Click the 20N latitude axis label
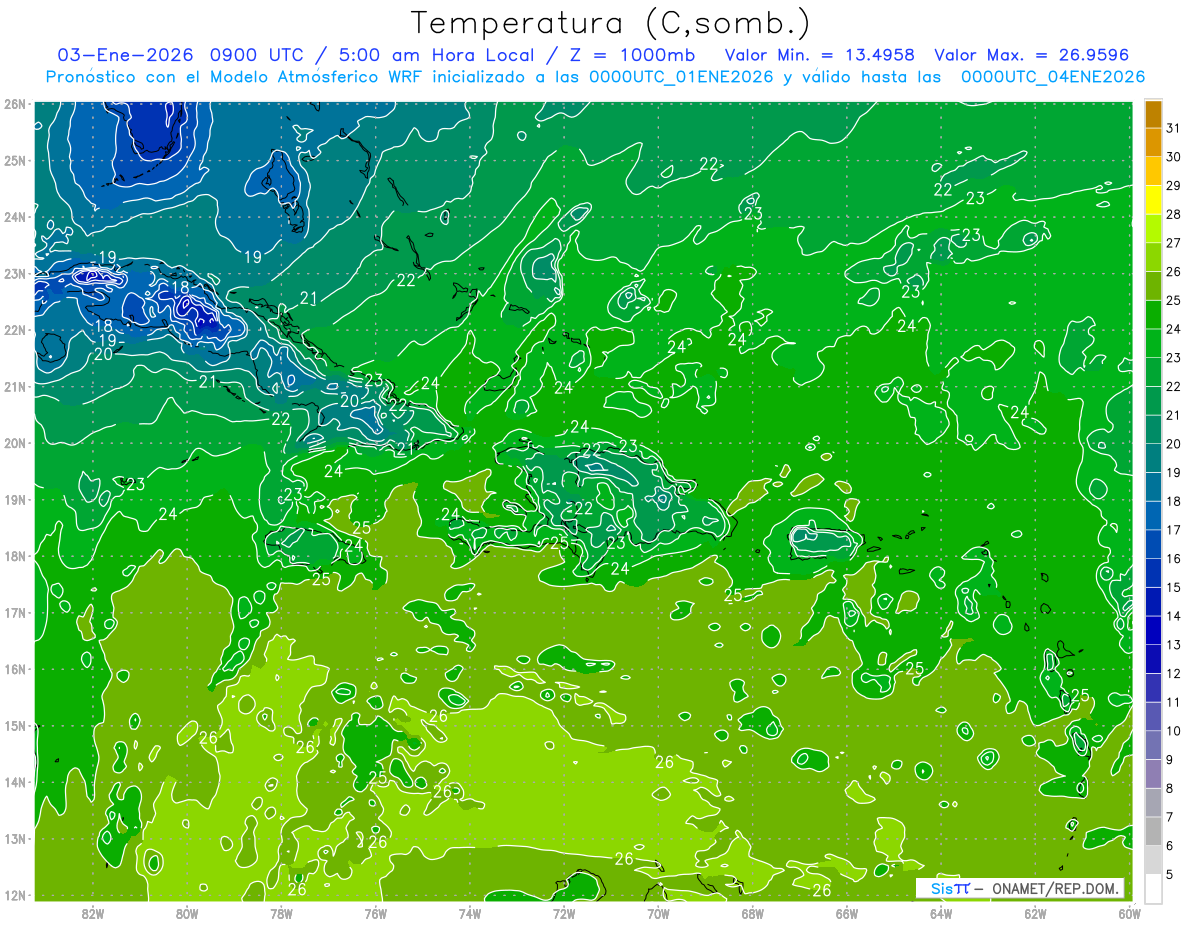The height and width of the screenshot is (927, 1200). pos(14,443)
